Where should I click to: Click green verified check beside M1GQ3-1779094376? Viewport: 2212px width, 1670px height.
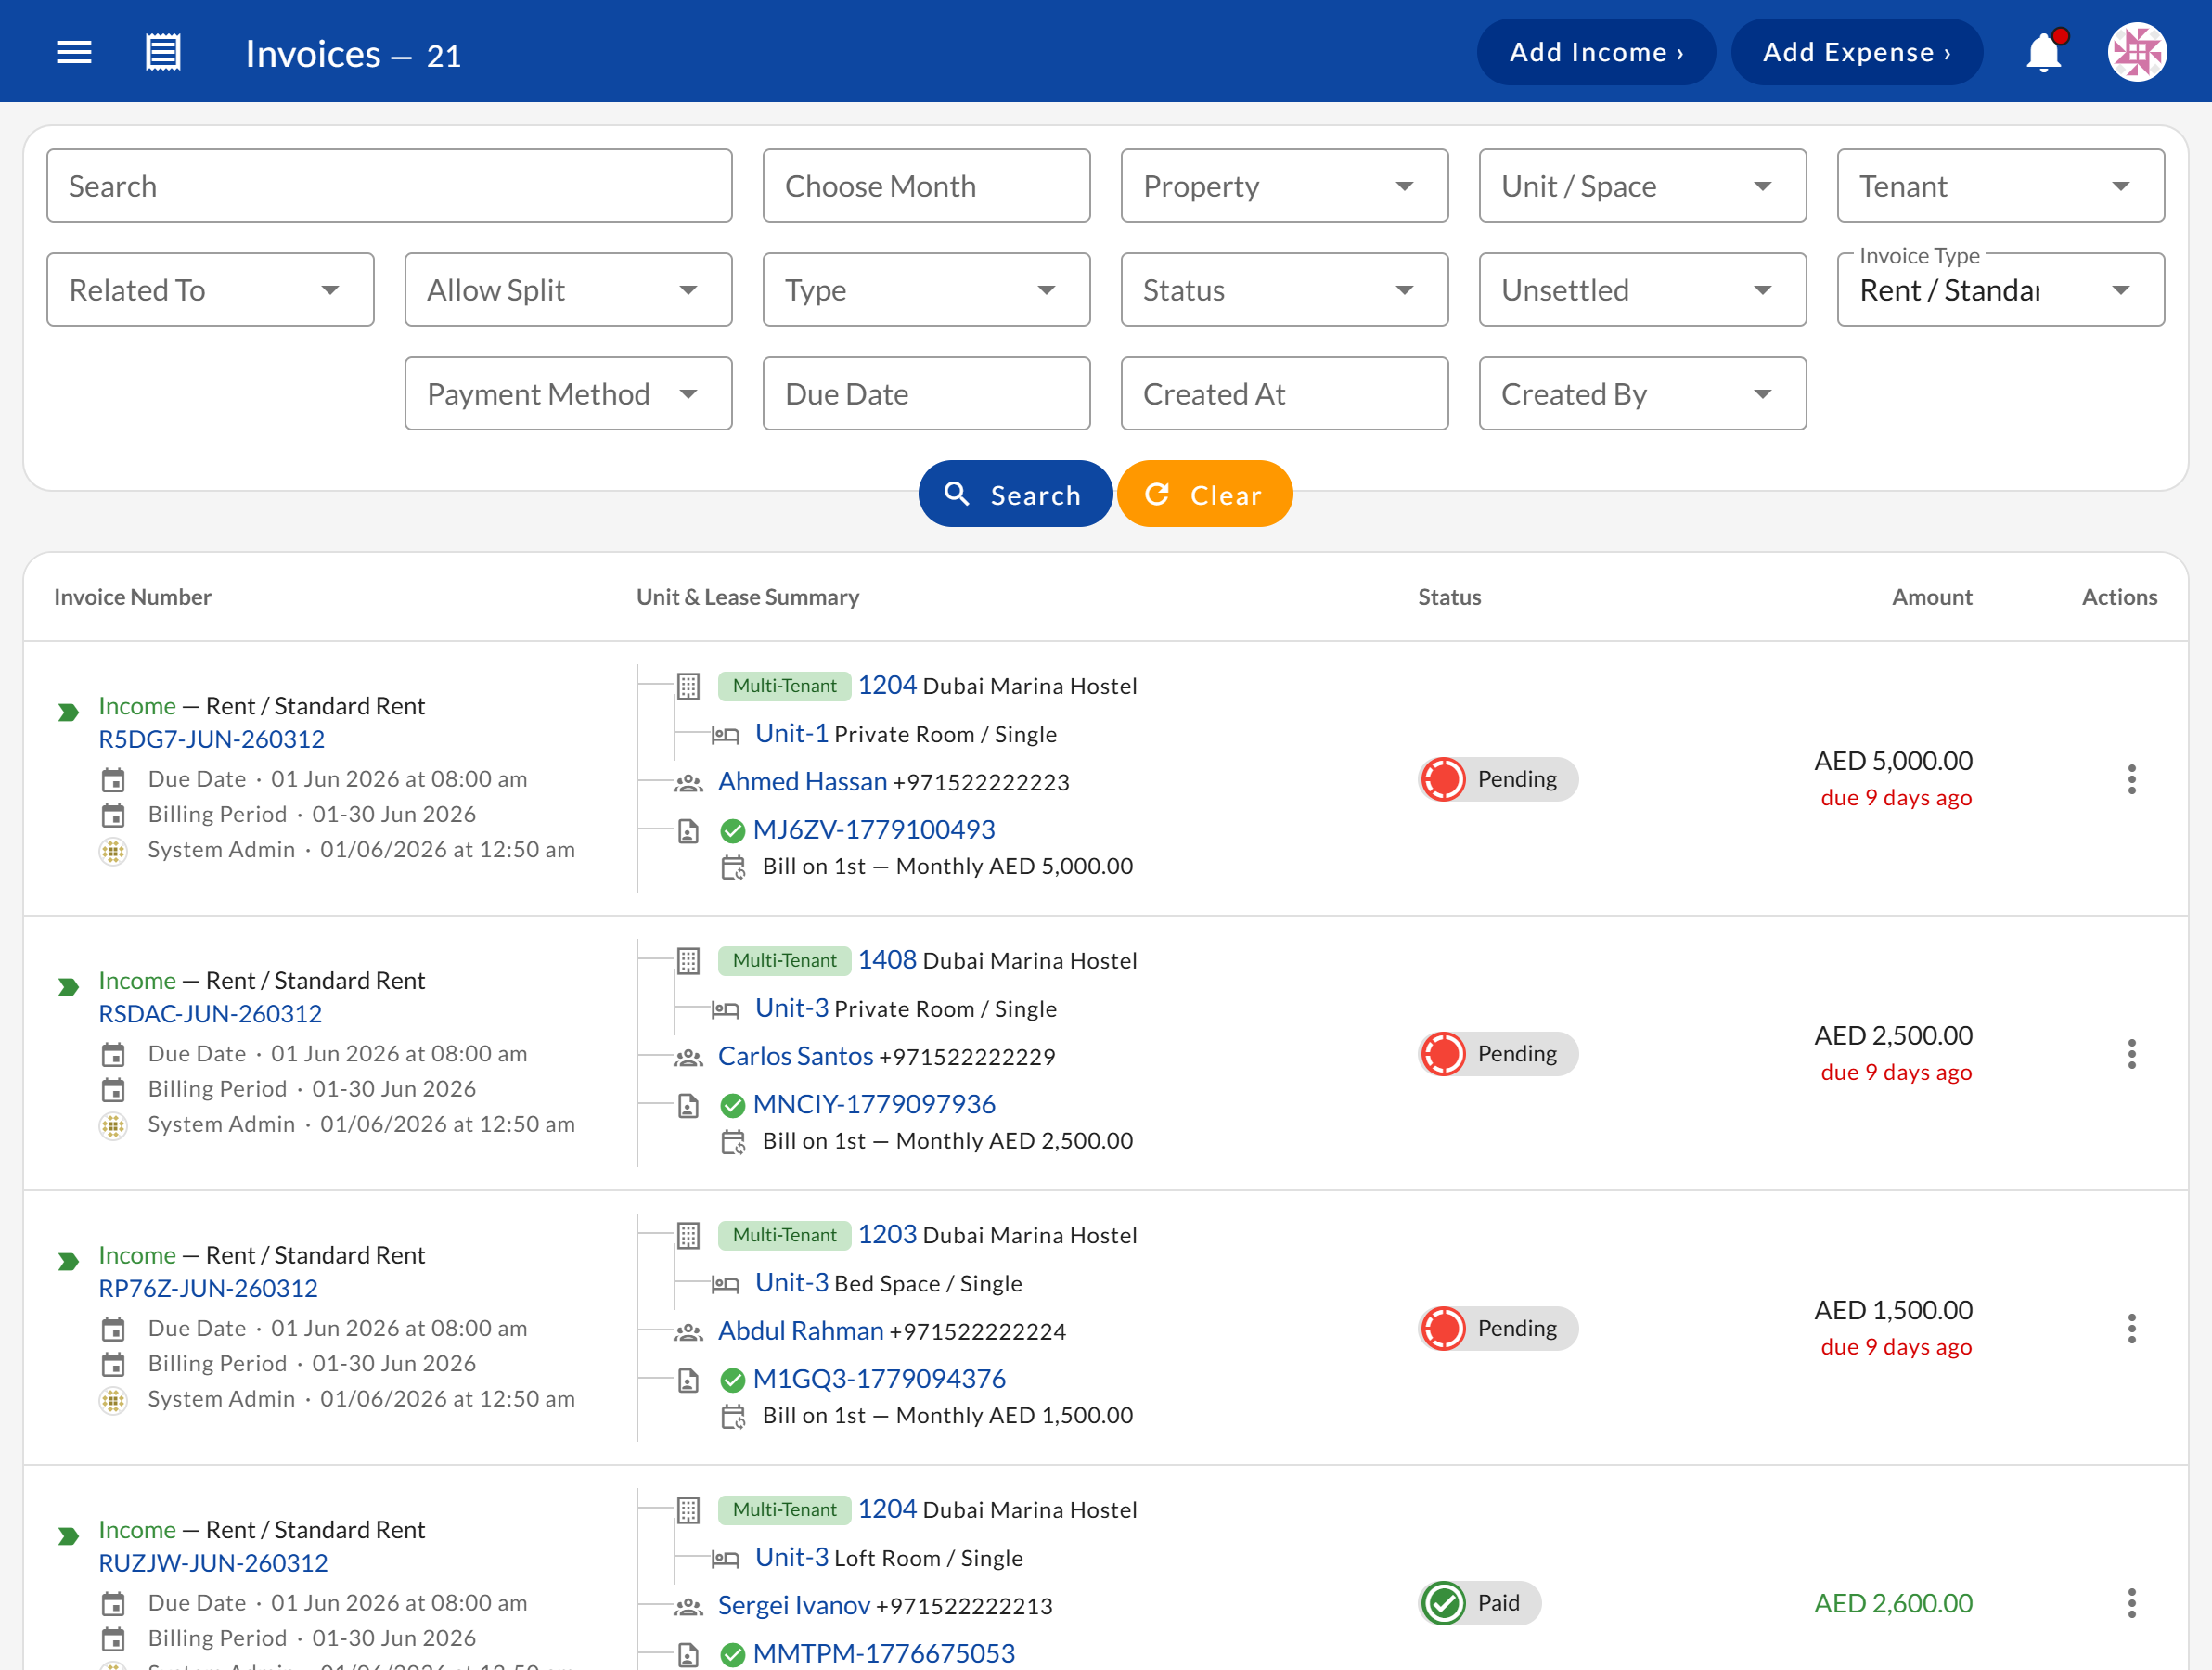[732, 1381]
